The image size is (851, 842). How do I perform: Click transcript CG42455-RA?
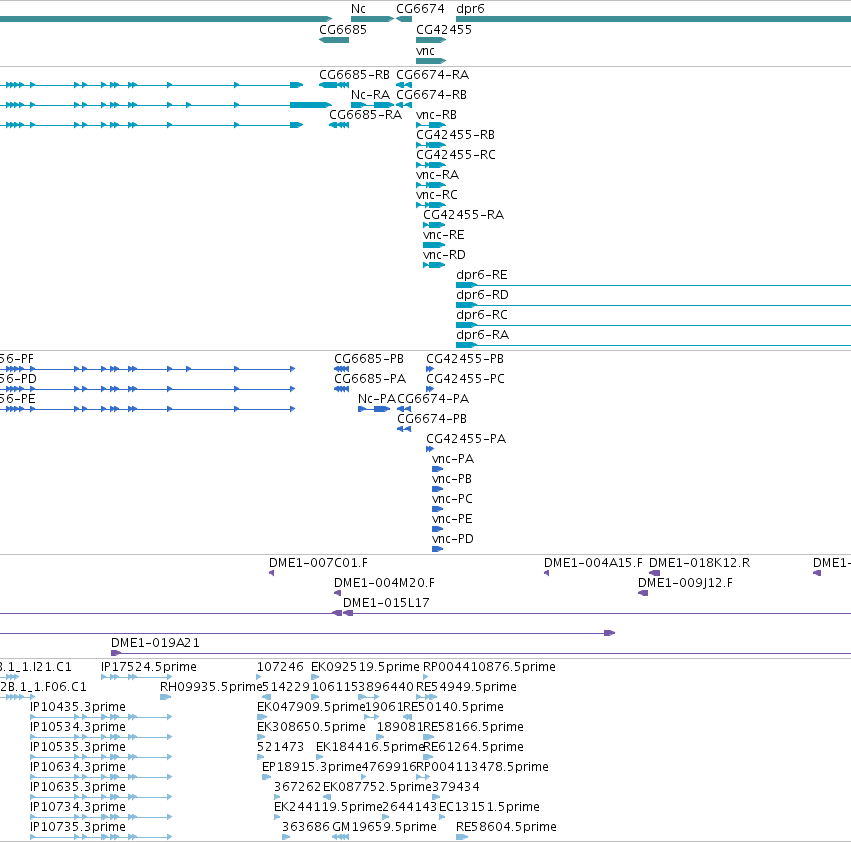tap(463, 214)
